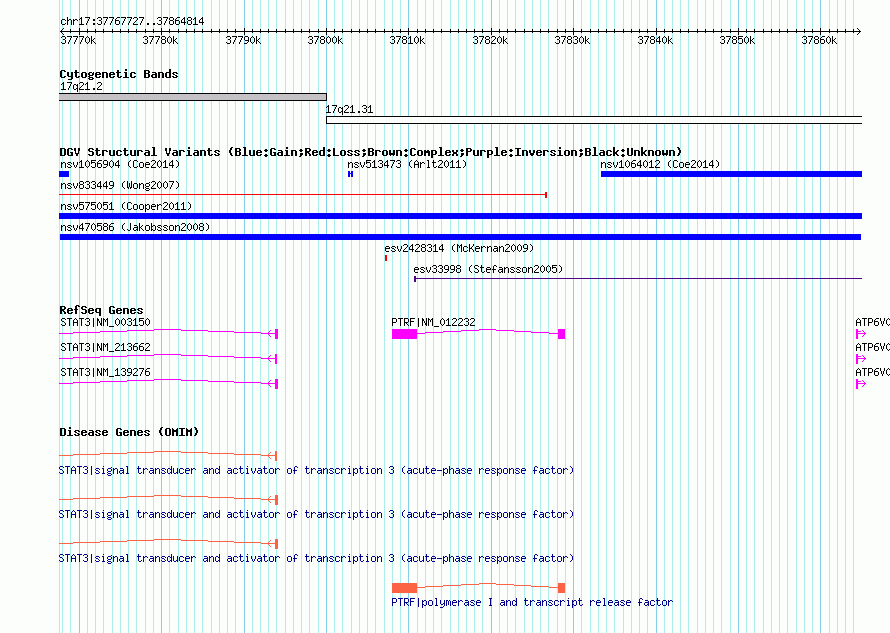The width and height of the screenshot is (890, 633).
Task: Select the large orange PTRF exon in Disease Genes
Action: (405, 588)
